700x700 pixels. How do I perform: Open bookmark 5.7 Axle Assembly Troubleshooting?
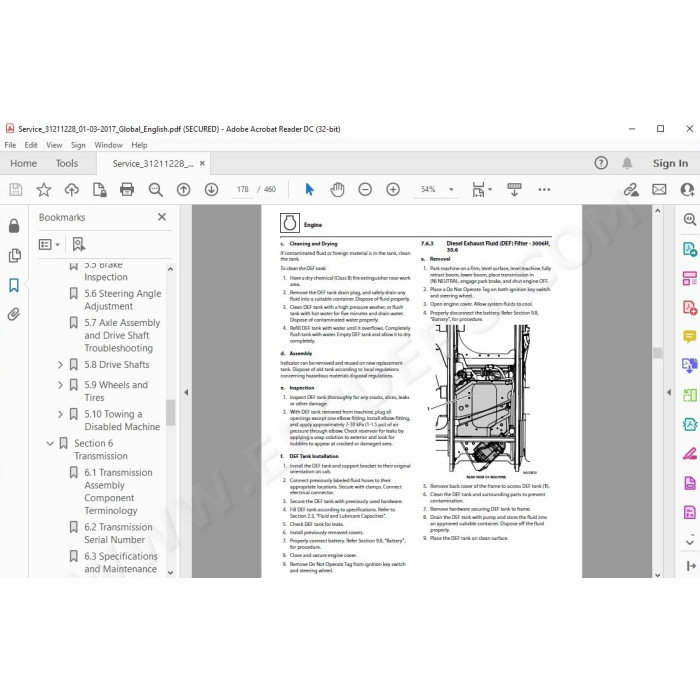tap(122, 335)
